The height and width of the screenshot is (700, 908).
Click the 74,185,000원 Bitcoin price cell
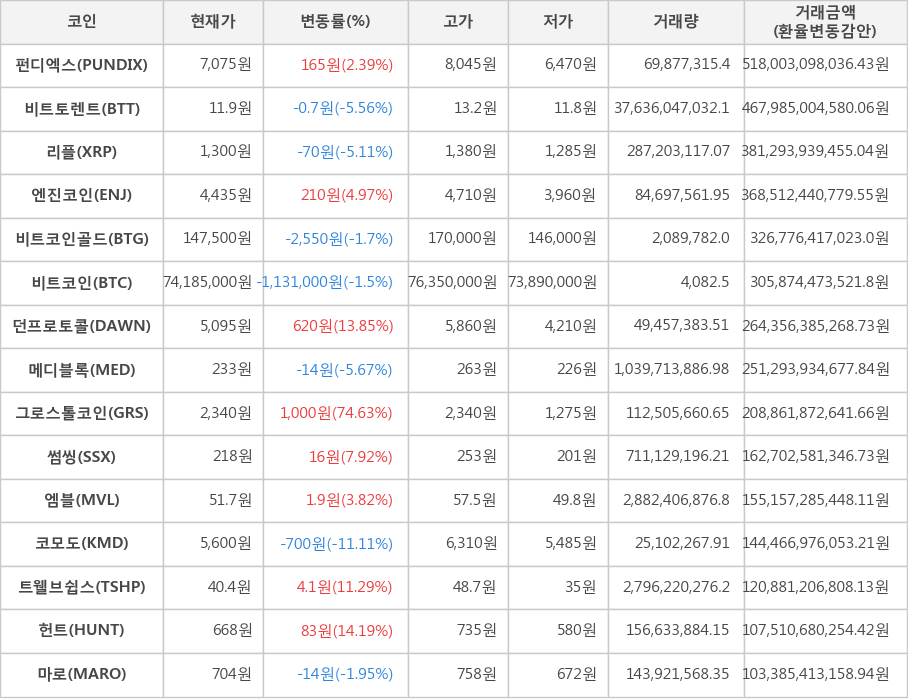(208, 282)
